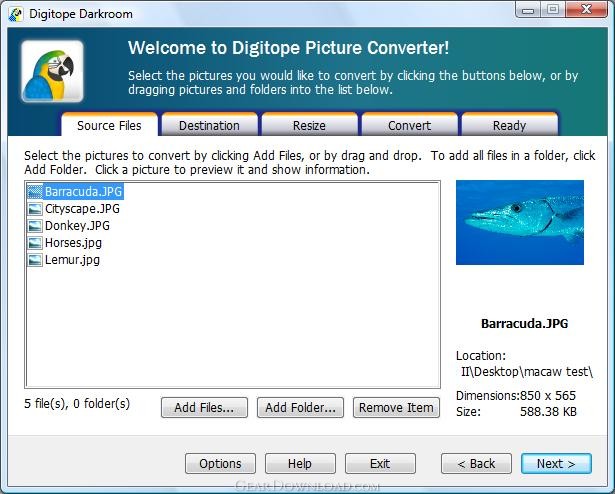The width and height of the screenshot is (615, 494).
Task: Click the bold Barracuda.JPG preview caption
Action: [524, 324]
